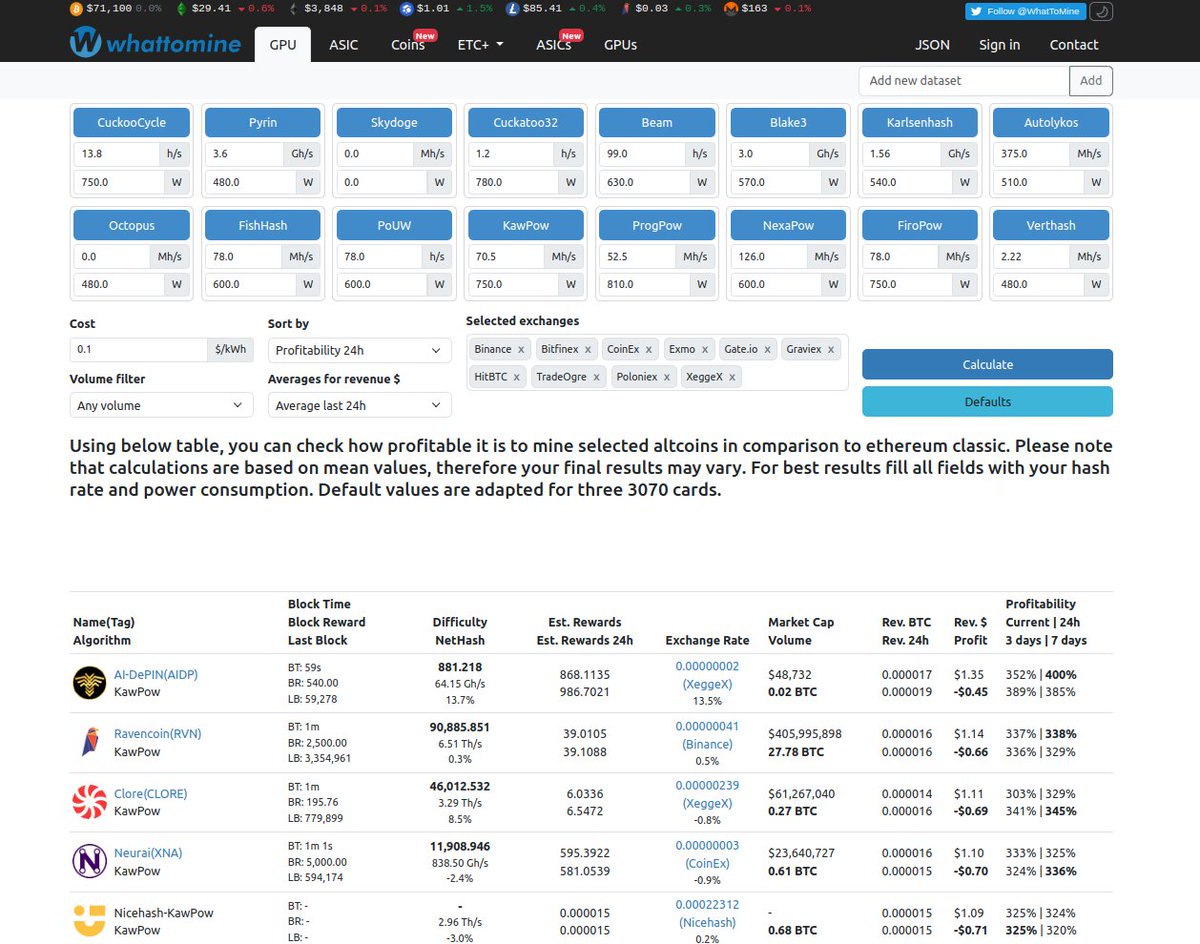Toggle the KawPow algorithm button
Image resolution: width=1200 pixels, height=944 pixels.
[525, 225]
